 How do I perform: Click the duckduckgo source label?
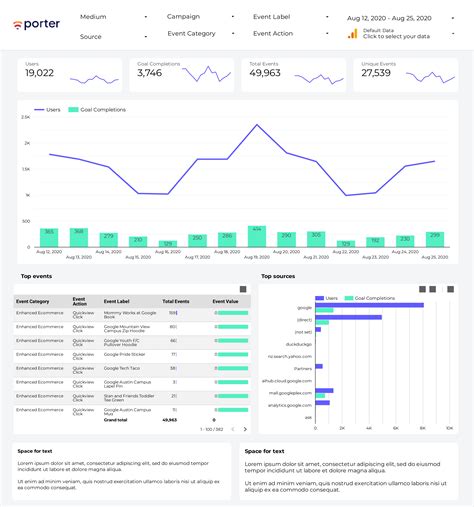click(299, 344)
